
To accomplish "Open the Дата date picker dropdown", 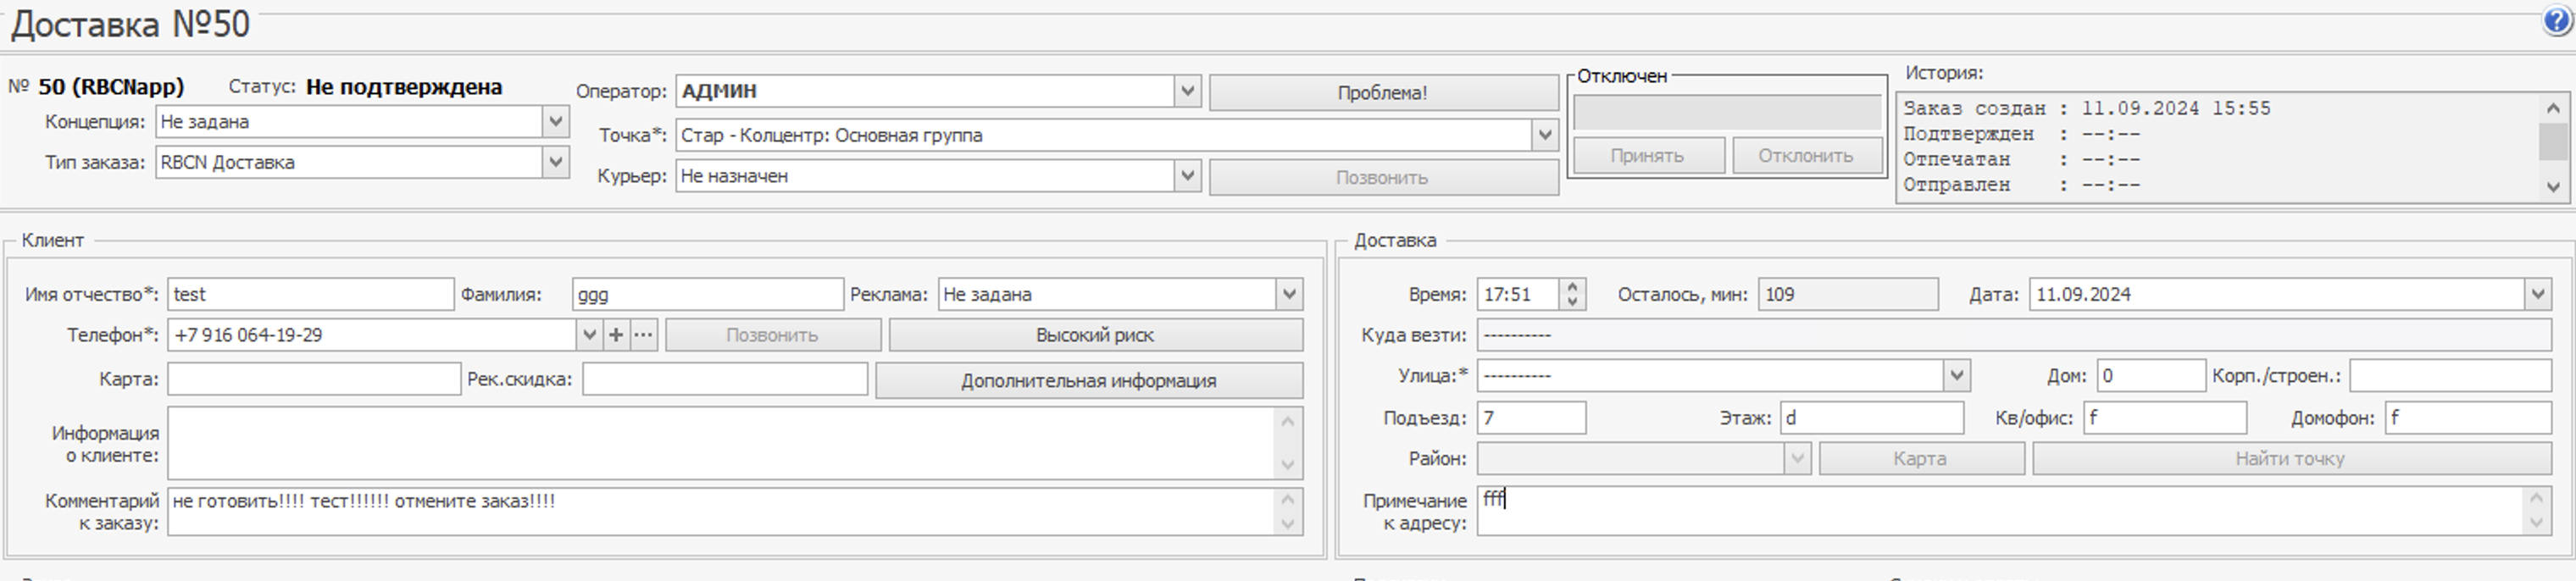I will 2538,294.
